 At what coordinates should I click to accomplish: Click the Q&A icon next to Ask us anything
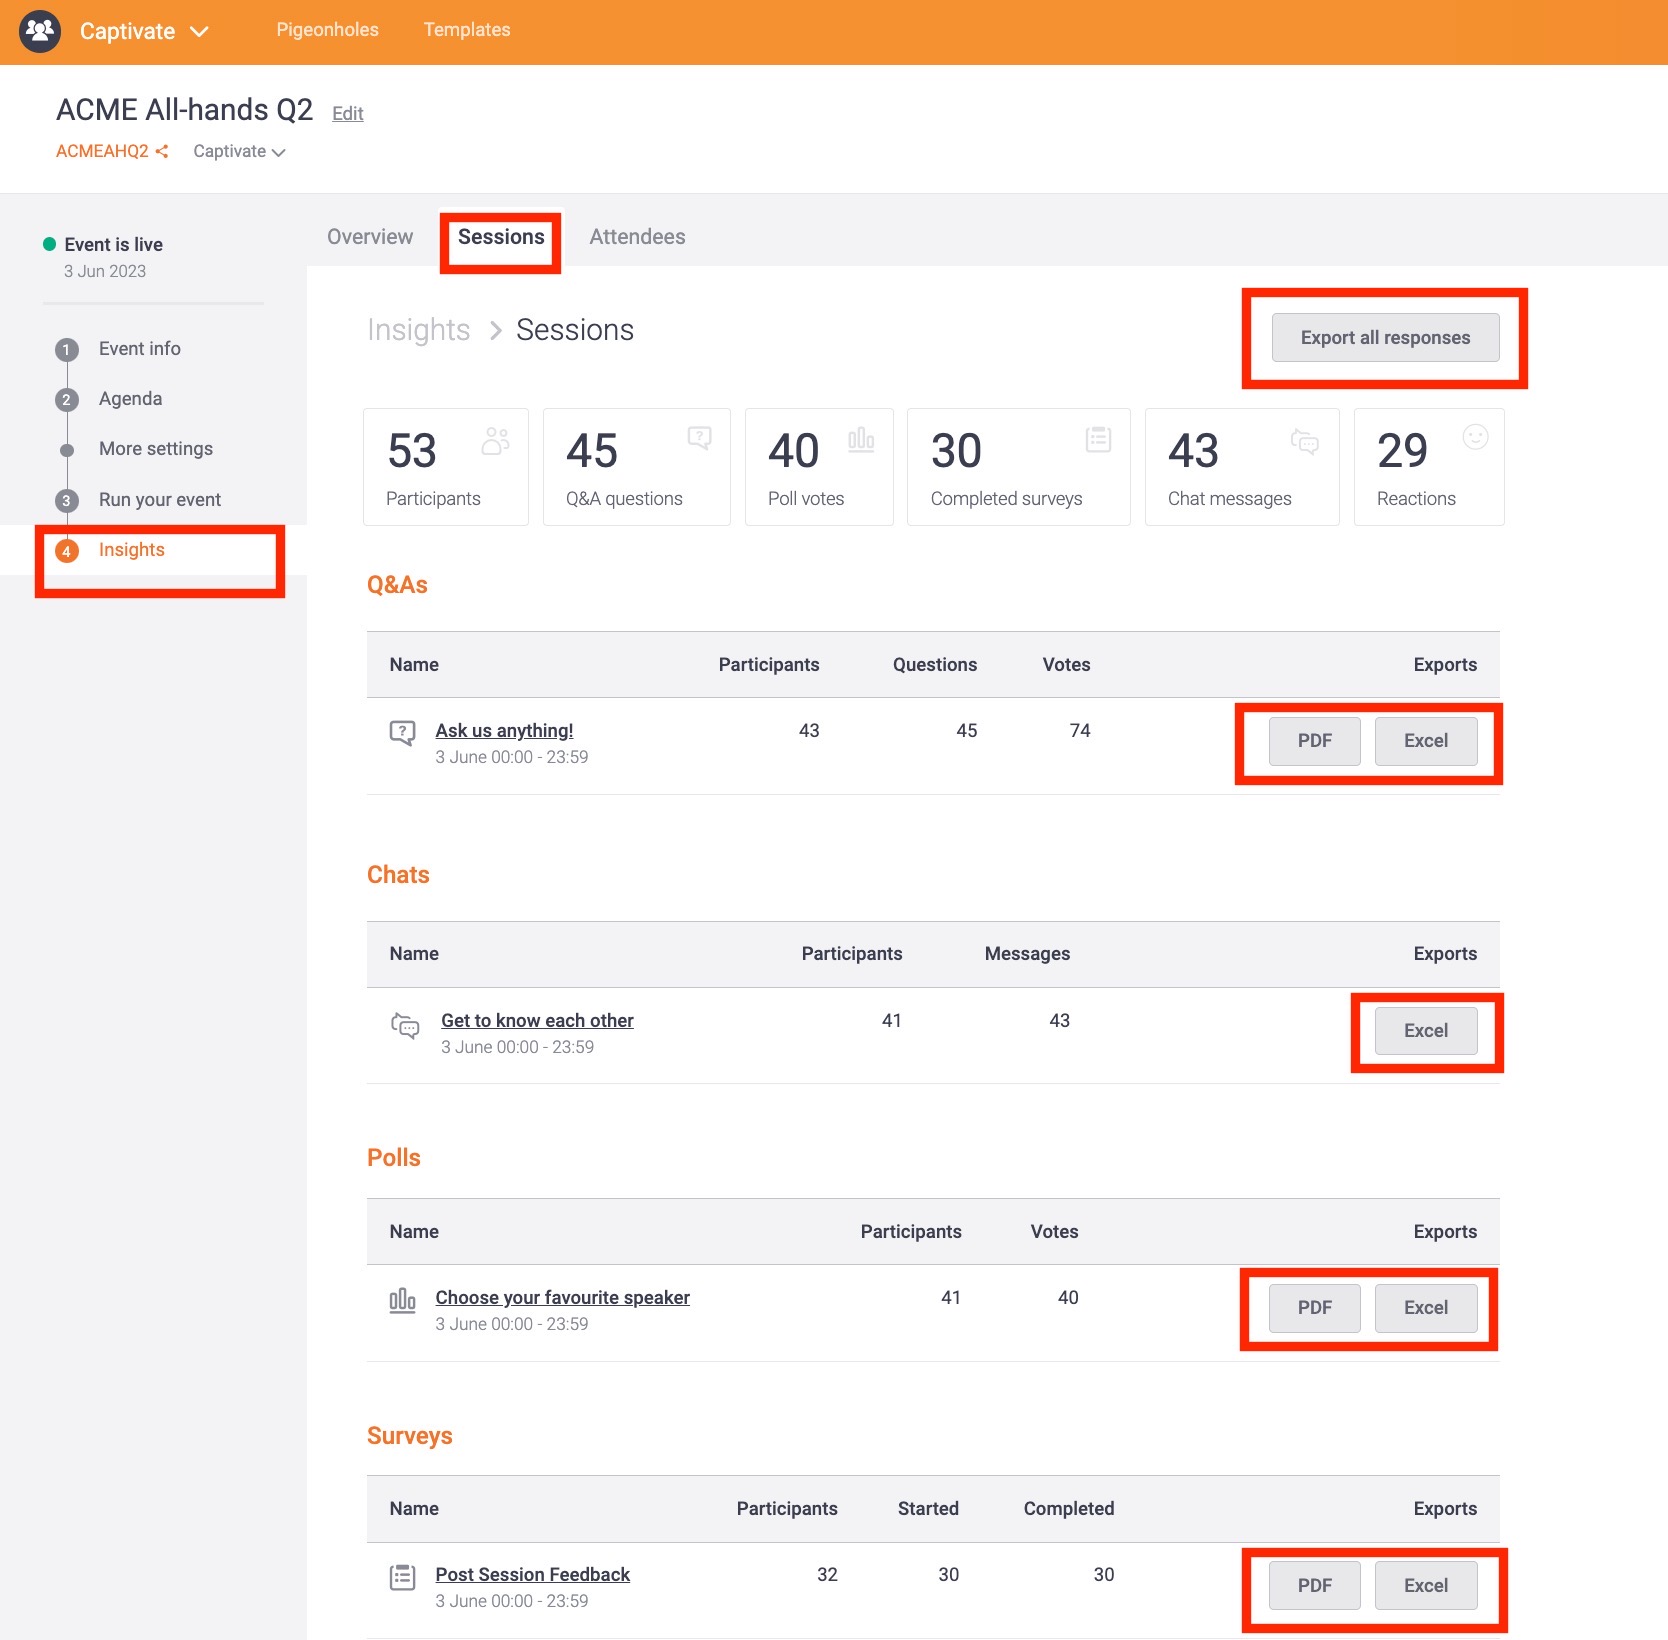(402, 733)
